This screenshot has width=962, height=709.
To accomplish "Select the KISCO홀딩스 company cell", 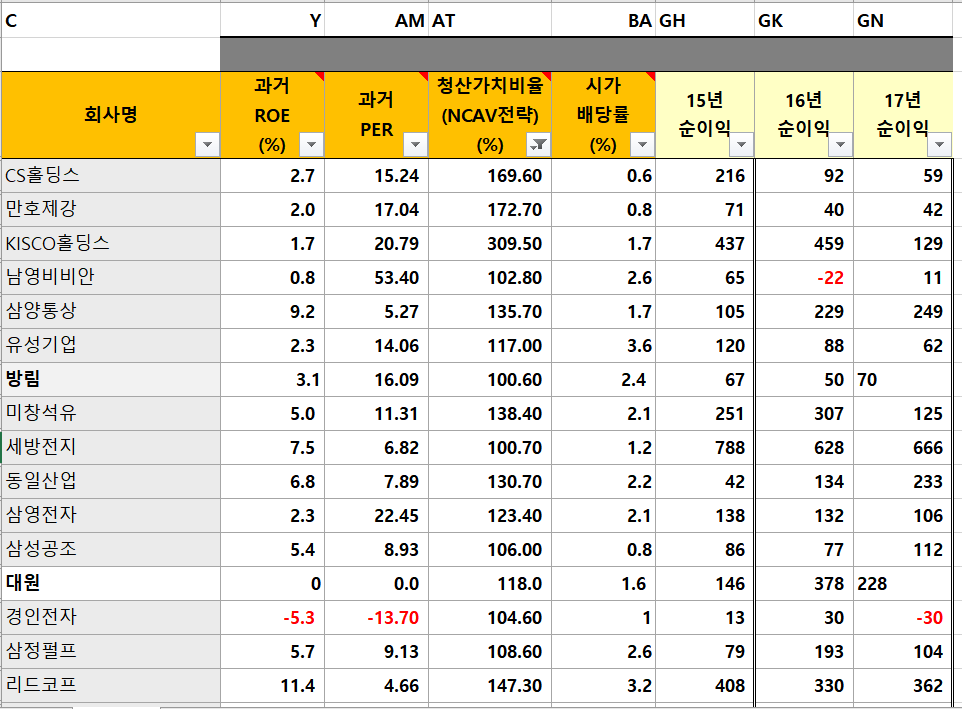I will click(x=111, y=243).
